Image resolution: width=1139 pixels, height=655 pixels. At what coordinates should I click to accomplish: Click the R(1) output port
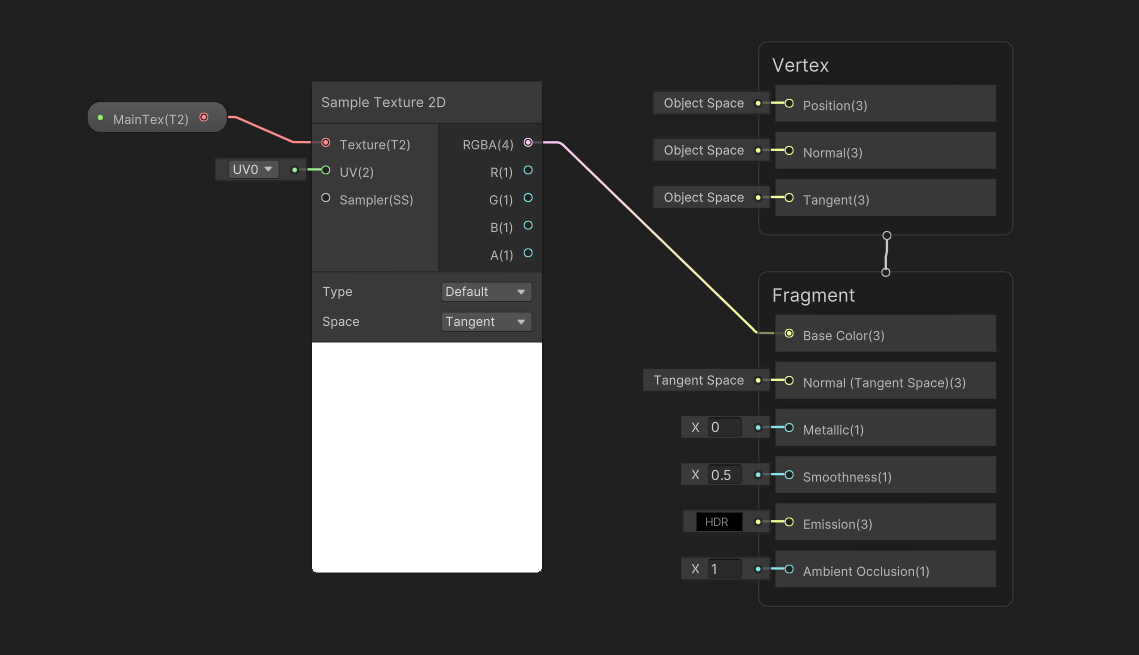click(x=528, y=171)
